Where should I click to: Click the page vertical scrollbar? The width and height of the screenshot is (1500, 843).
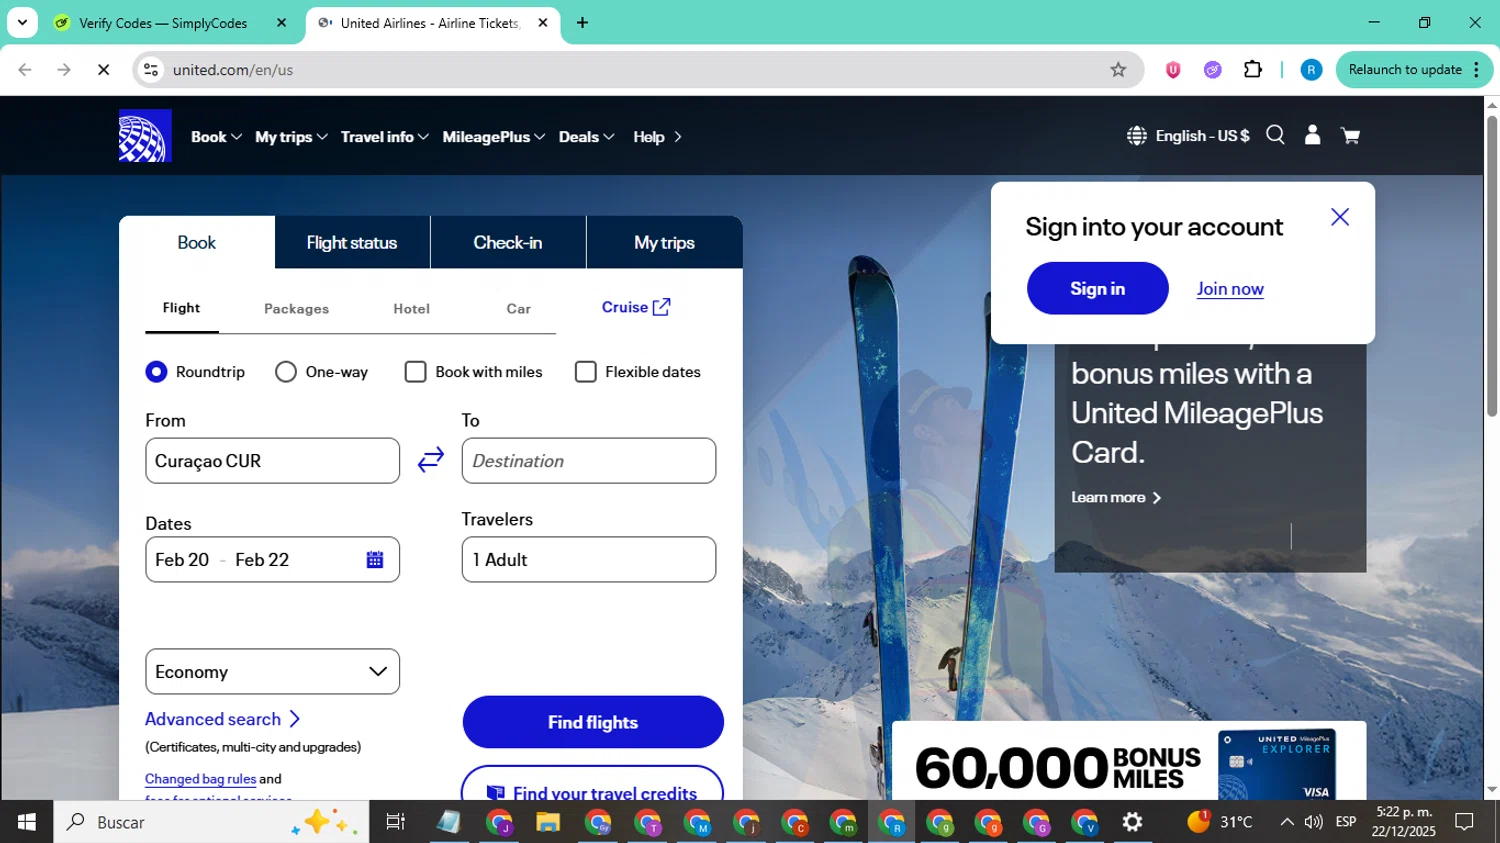pyautogui.click(x=1492, y=266)
